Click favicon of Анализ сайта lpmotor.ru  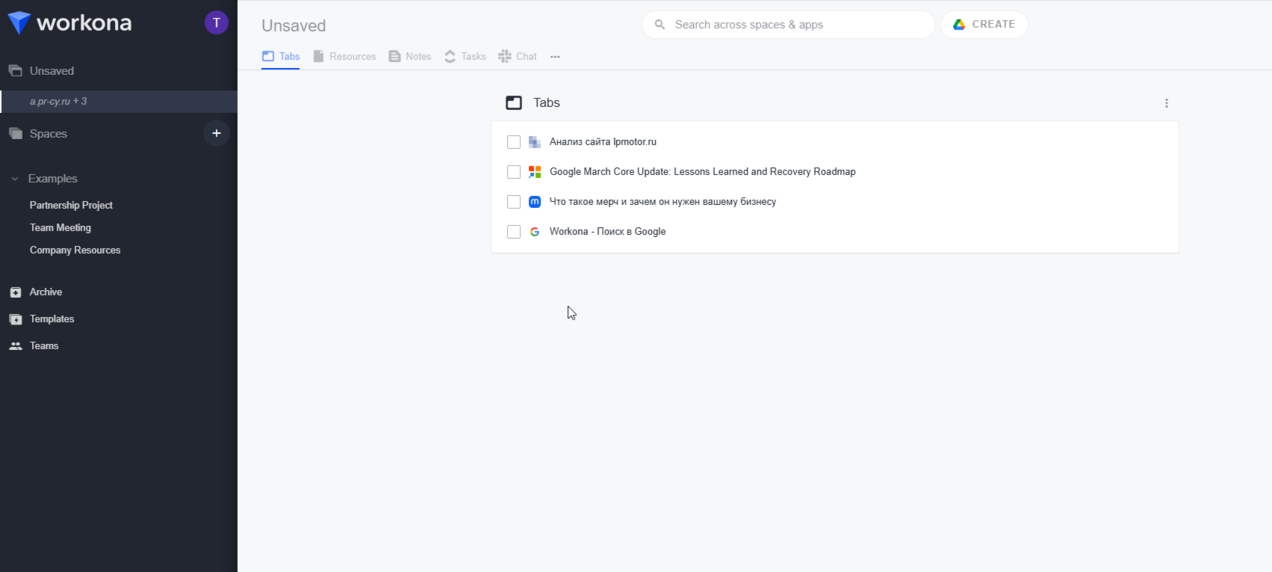tap(534, 142)
